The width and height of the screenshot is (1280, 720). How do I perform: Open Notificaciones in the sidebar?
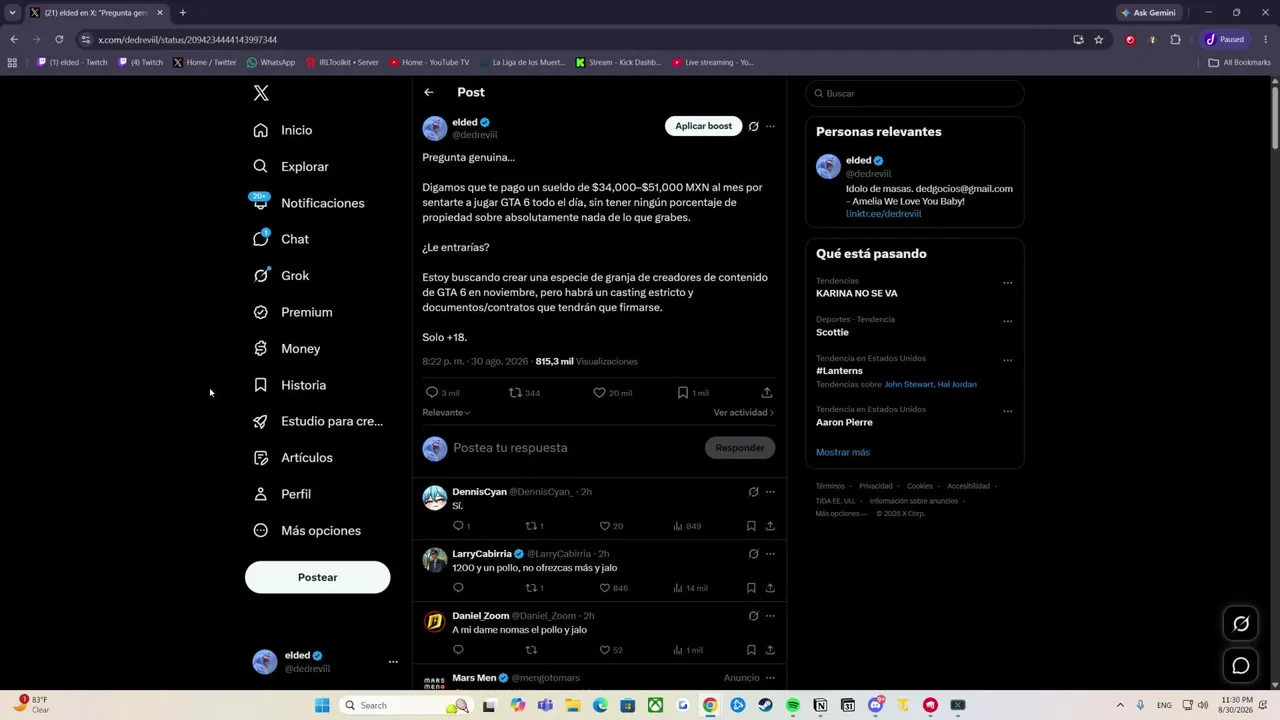point(309,203)
